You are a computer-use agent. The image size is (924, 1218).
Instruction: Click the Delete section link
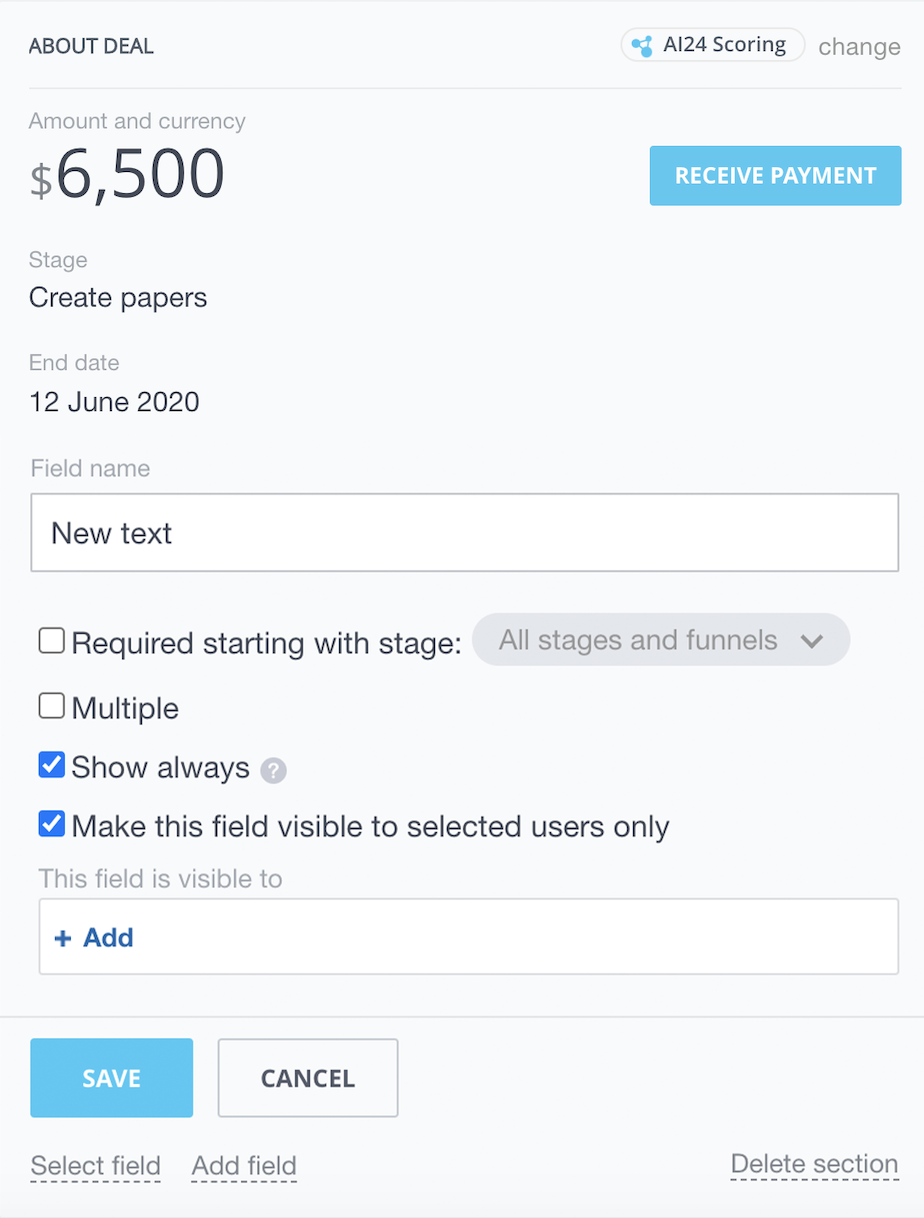pos(815,1164)
